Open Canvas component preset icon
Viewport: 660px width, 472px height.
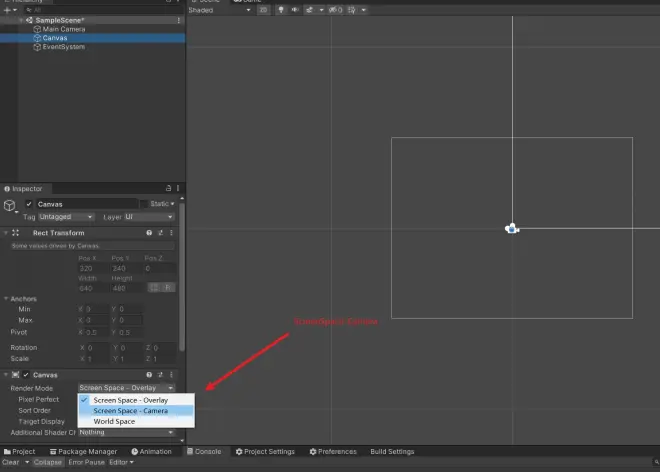point(160,375)
